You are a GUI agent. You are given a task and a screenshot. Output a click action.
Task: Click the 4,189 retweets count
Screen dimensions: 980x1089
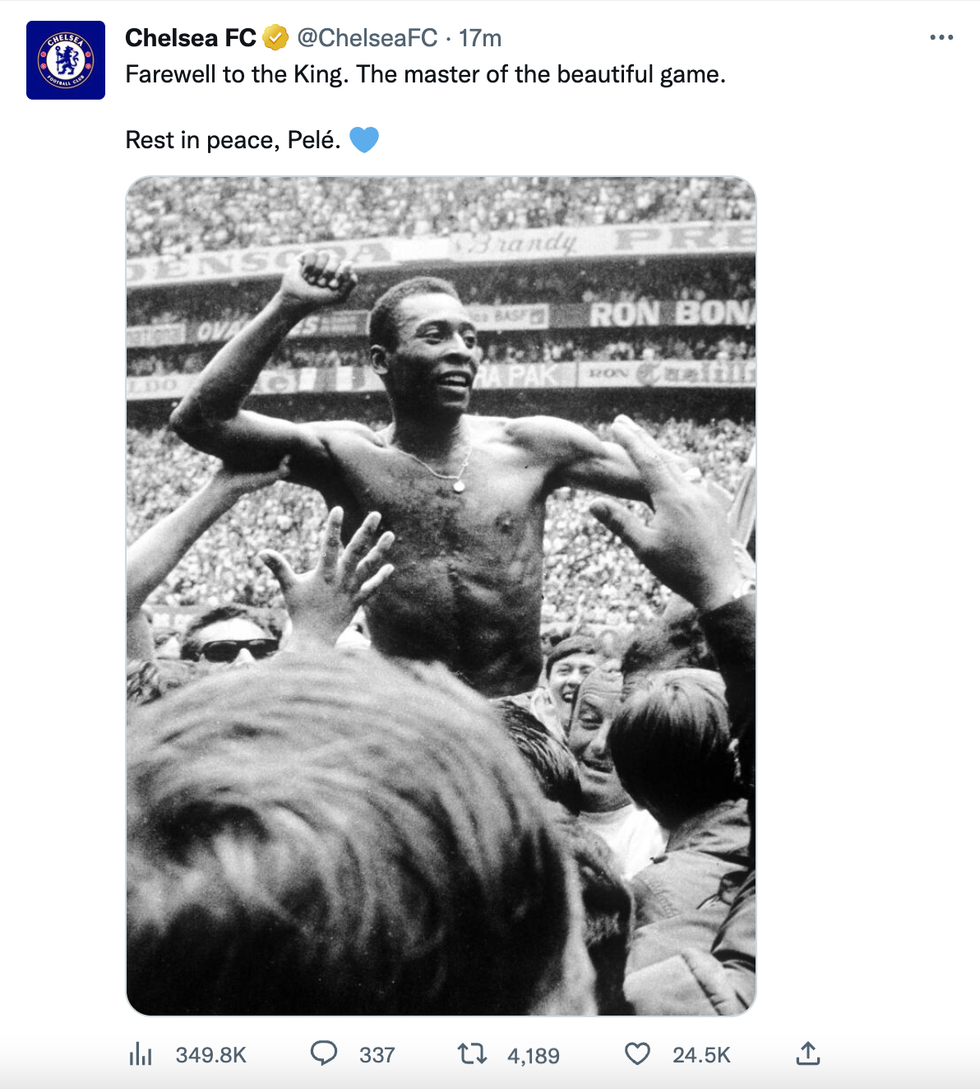pos(533,1054)
